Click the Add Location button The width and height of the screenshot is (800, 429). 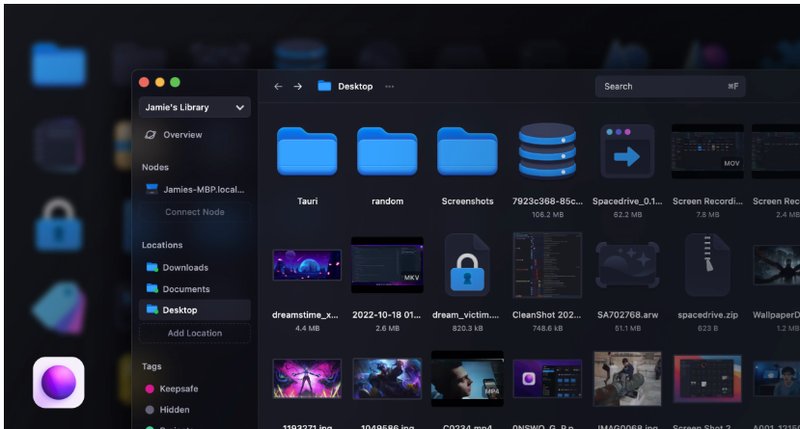pos(194,333)
